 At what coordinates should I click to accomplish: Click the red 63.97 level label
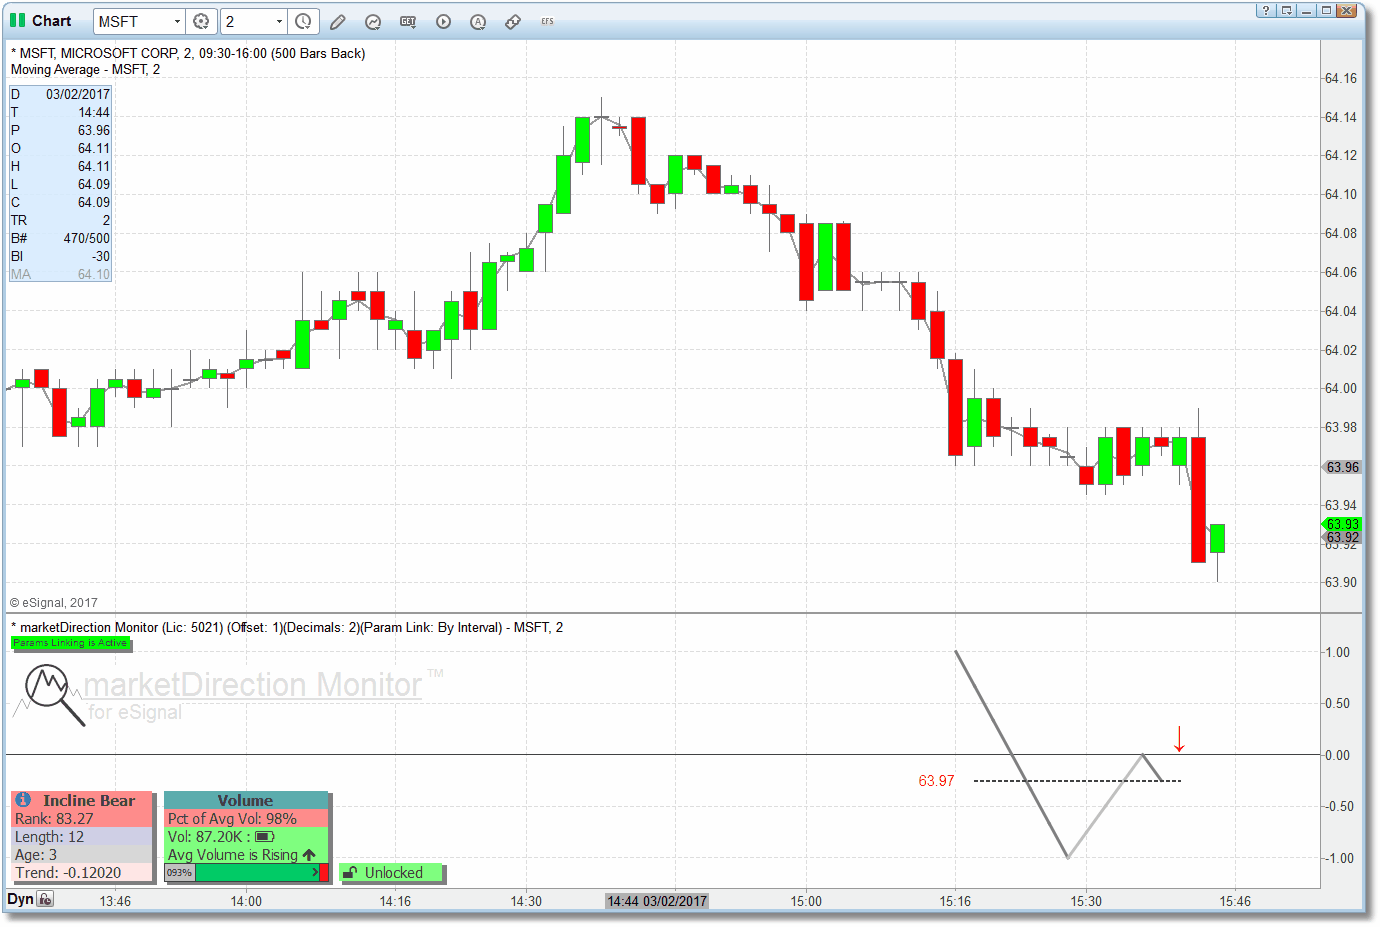point(936,781)
